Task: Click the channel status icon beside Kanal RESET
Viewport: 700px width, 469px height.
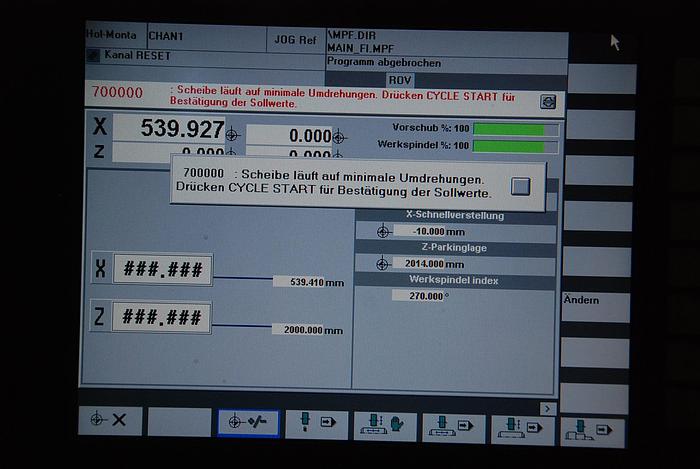Action: click(x=93, y=55)
